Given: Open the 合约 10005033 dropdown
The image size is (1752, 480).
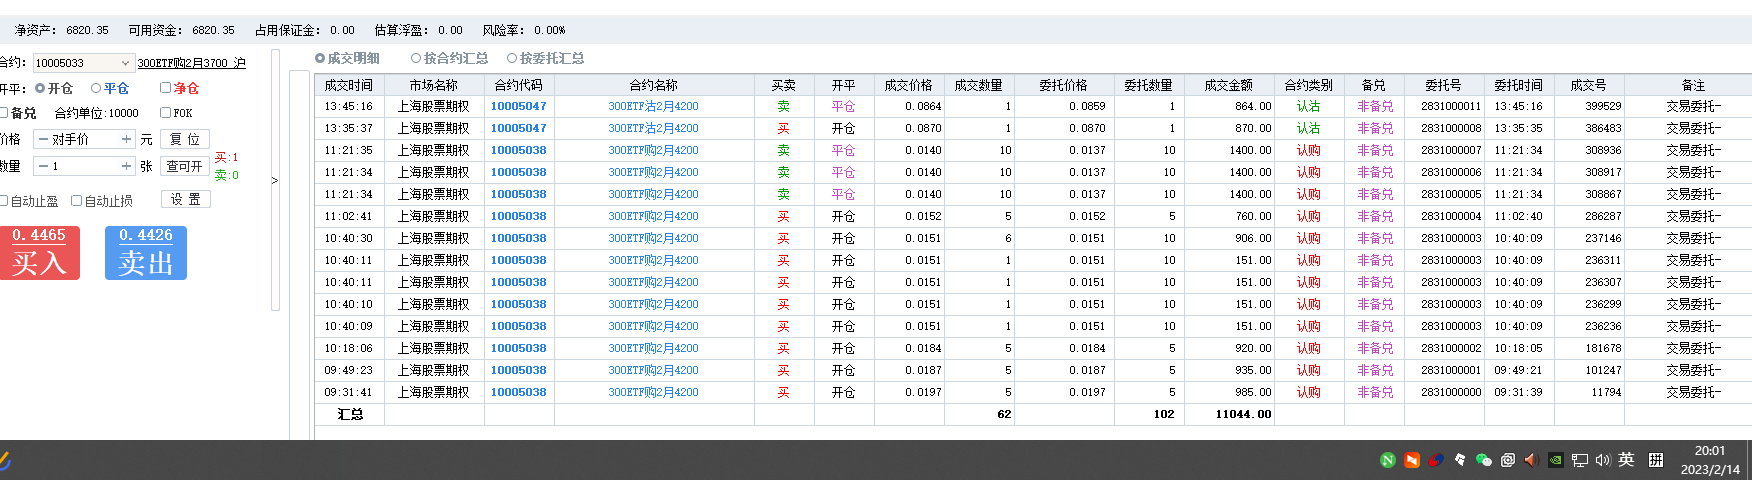Looking at the screenshot, I should tap(125, 62).
